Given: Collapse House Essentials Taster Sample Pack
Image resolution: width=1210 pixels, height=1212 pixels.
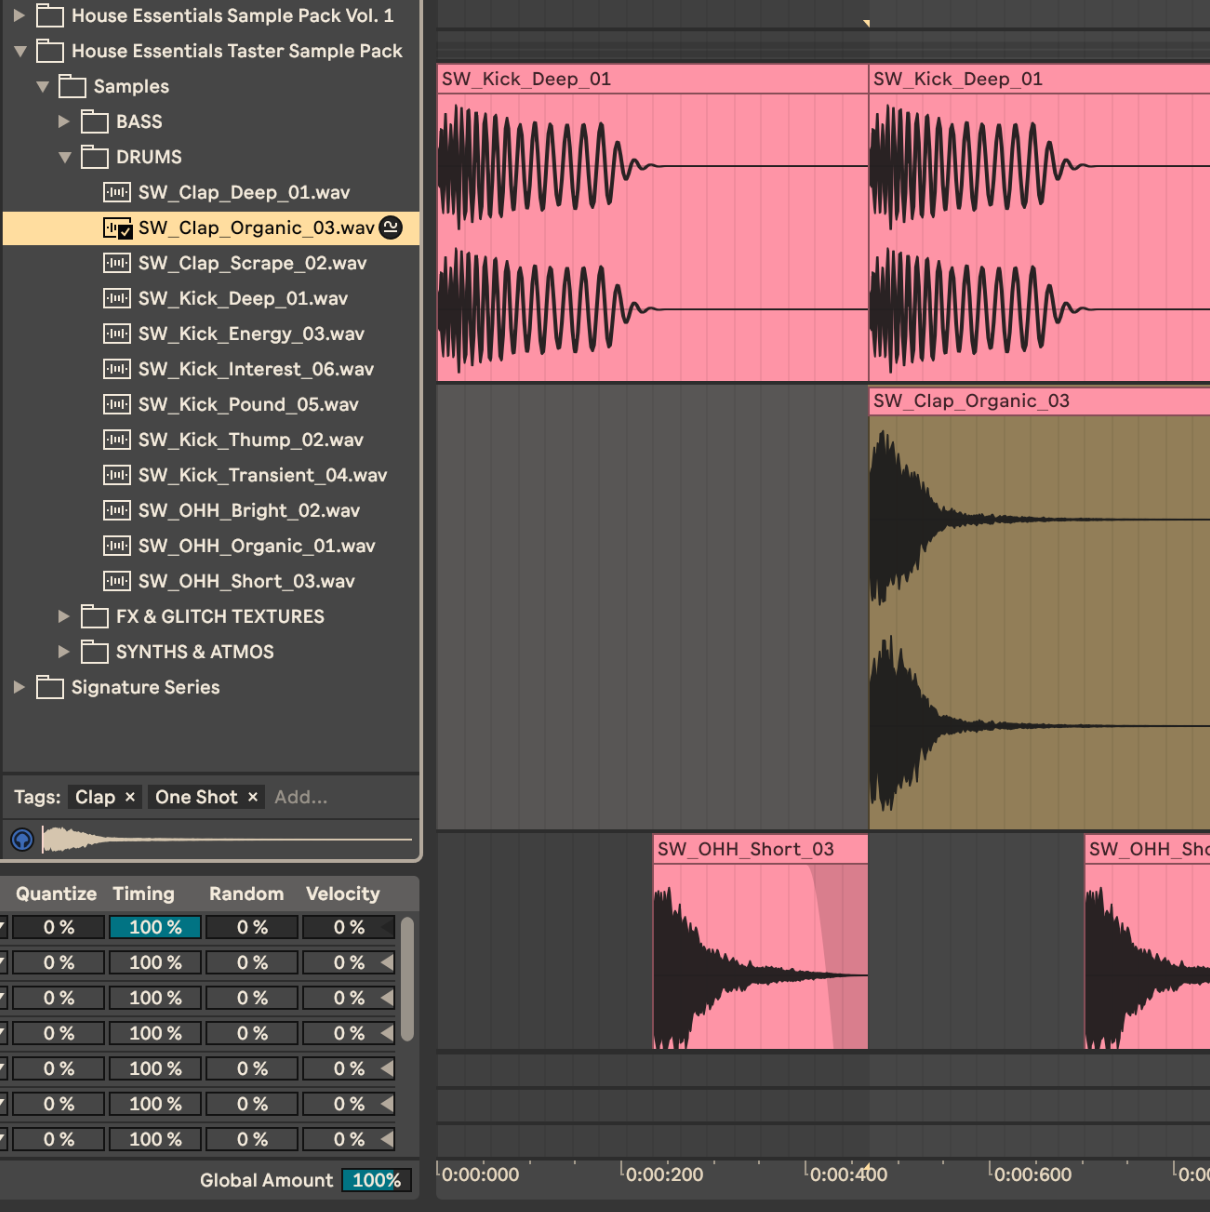Looking at the screenshot, I should coord(20,51).
